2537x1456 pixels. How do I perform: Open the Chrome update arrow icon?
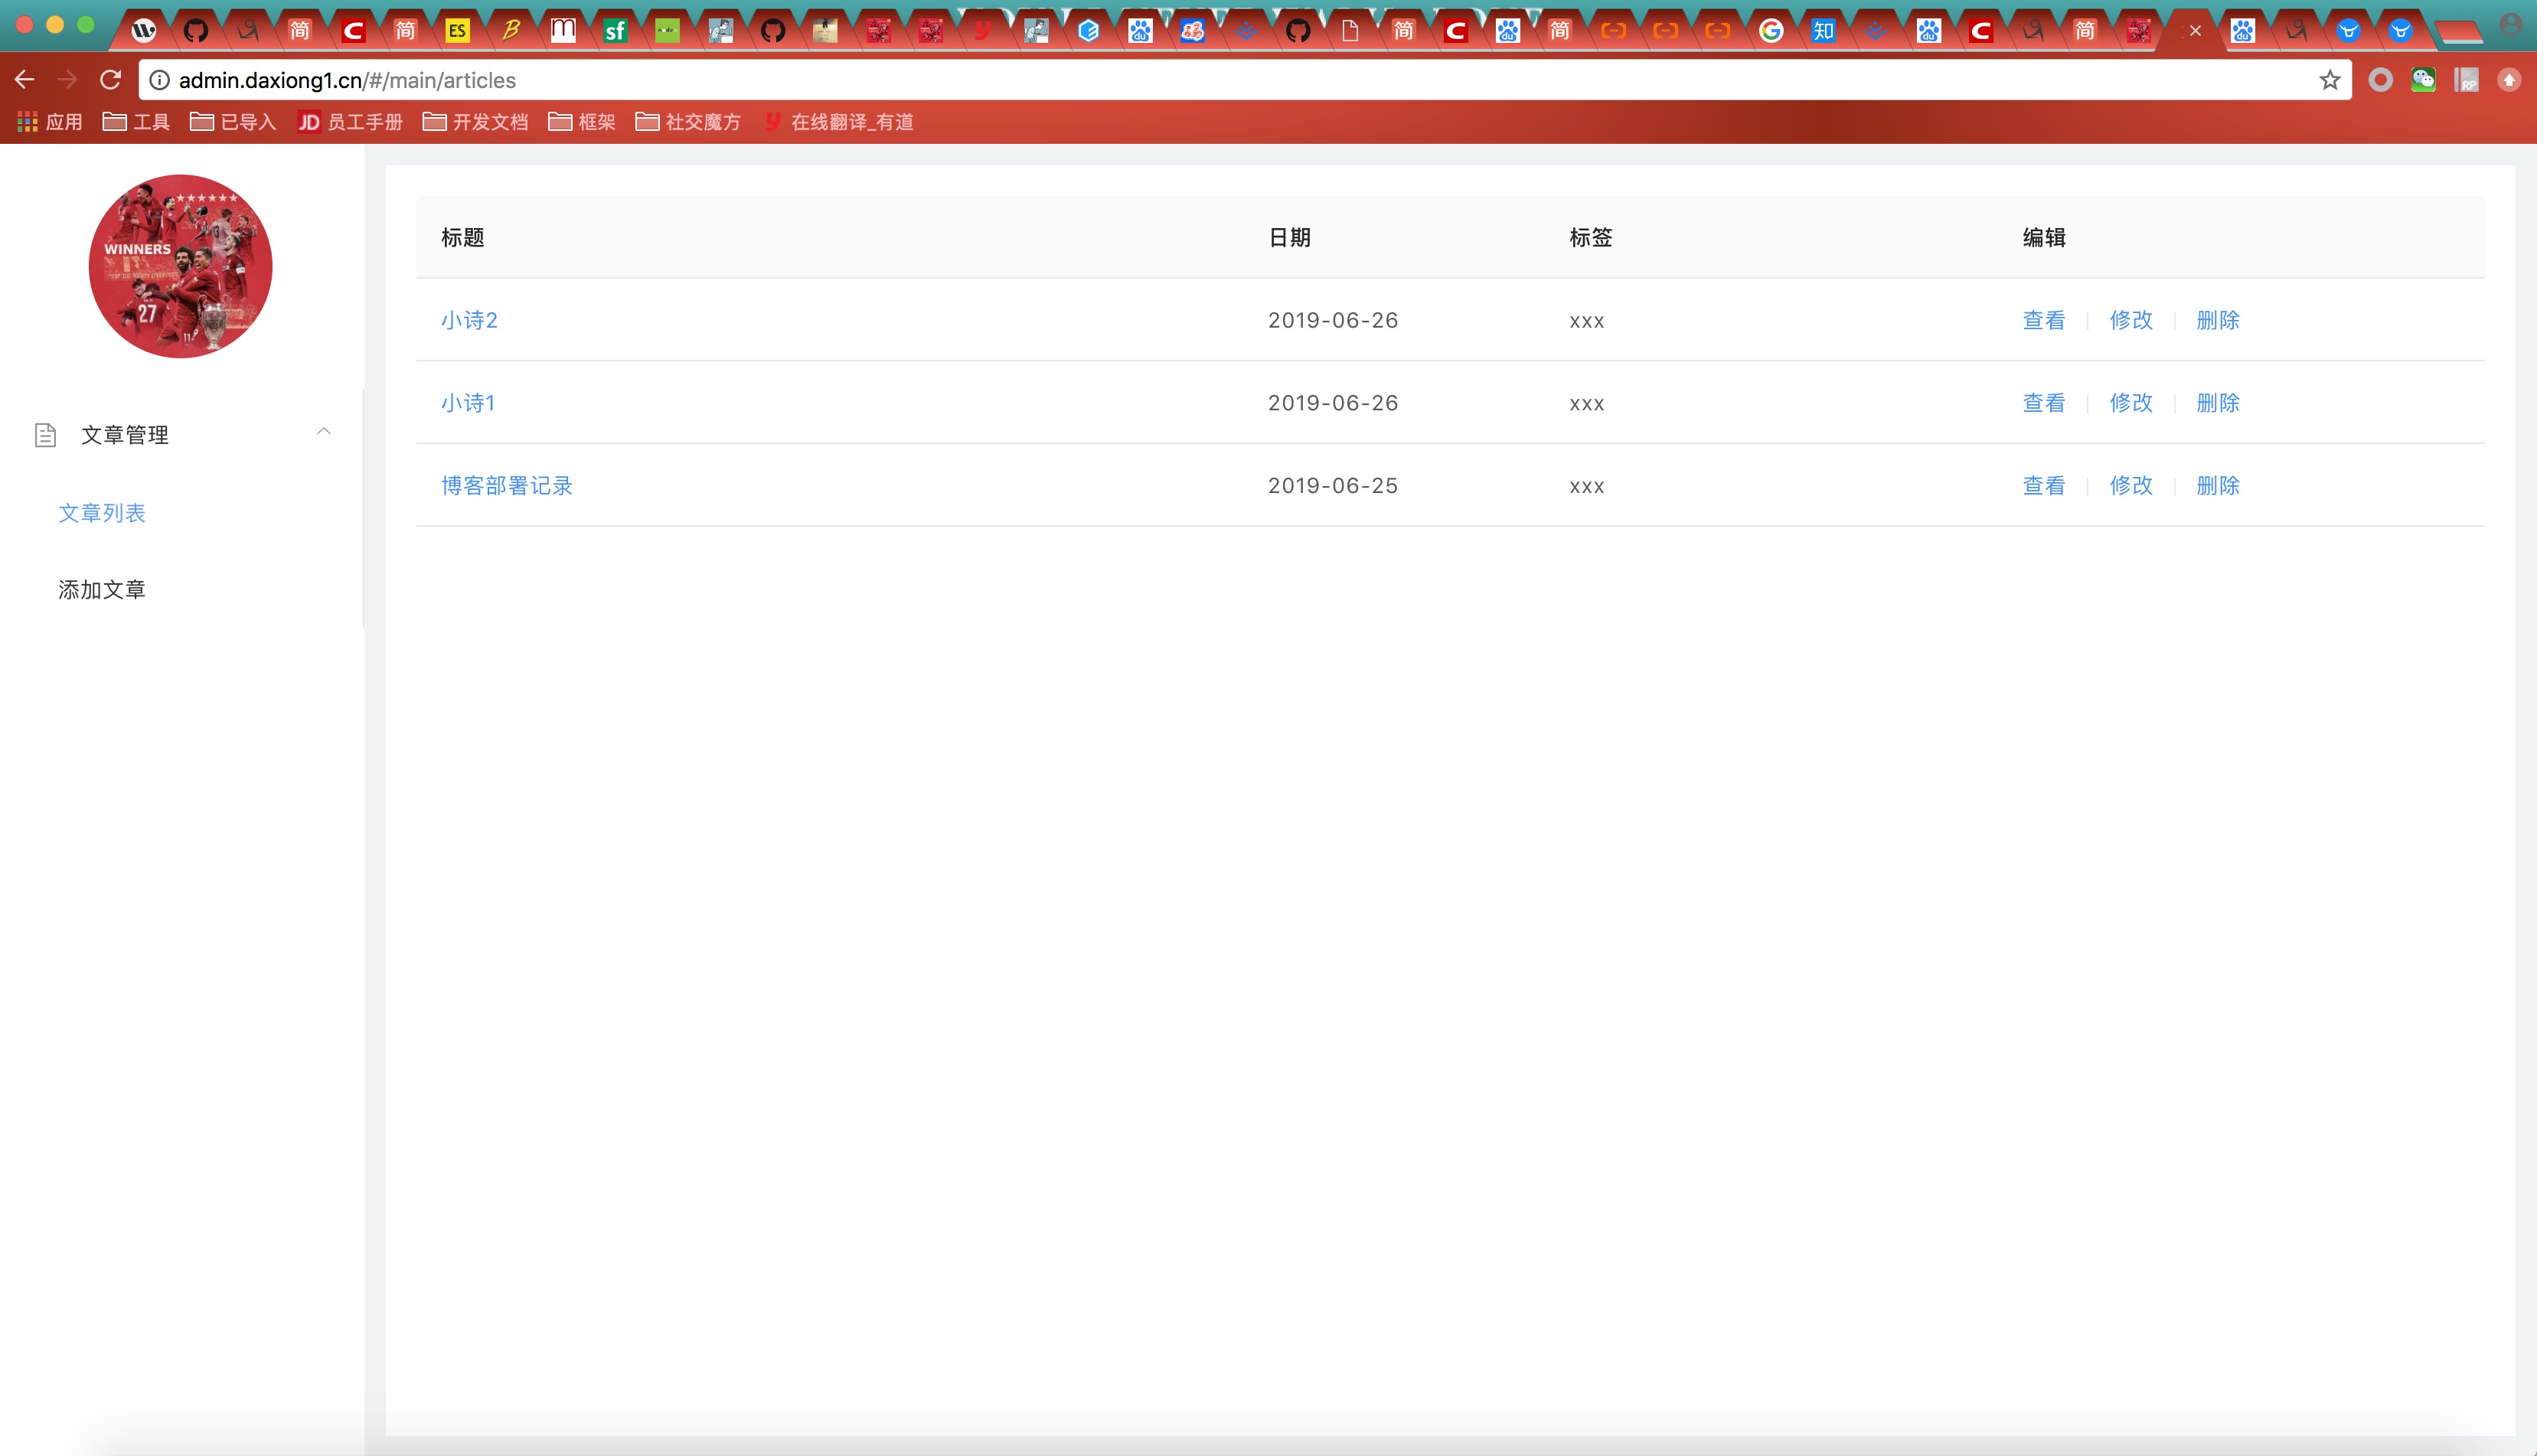pyautogui.click(x=2509, y=80)
